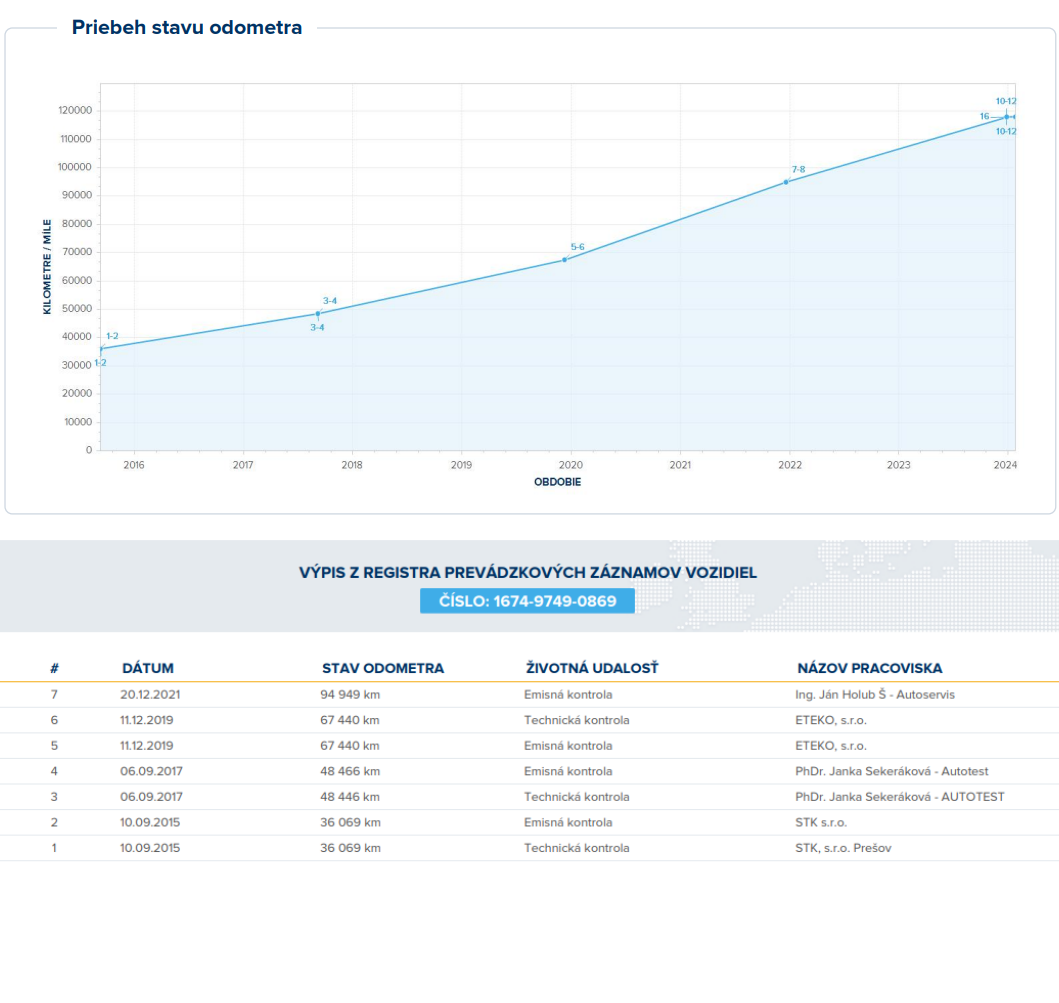The height and width of the screenshot is (1003, 1059).
Task: Select the 94 949 km odometer value
Action: point(350,694)
